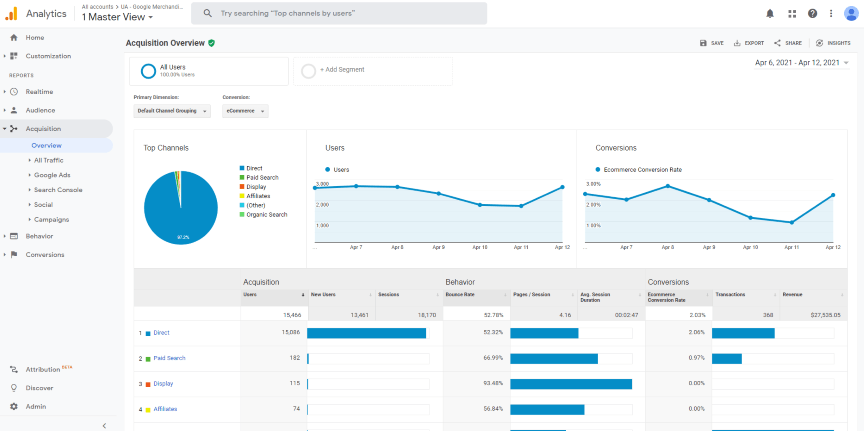Click the Google Analytics logo
The height and width of the screenshot is (431, 864).
click(11, 14)
